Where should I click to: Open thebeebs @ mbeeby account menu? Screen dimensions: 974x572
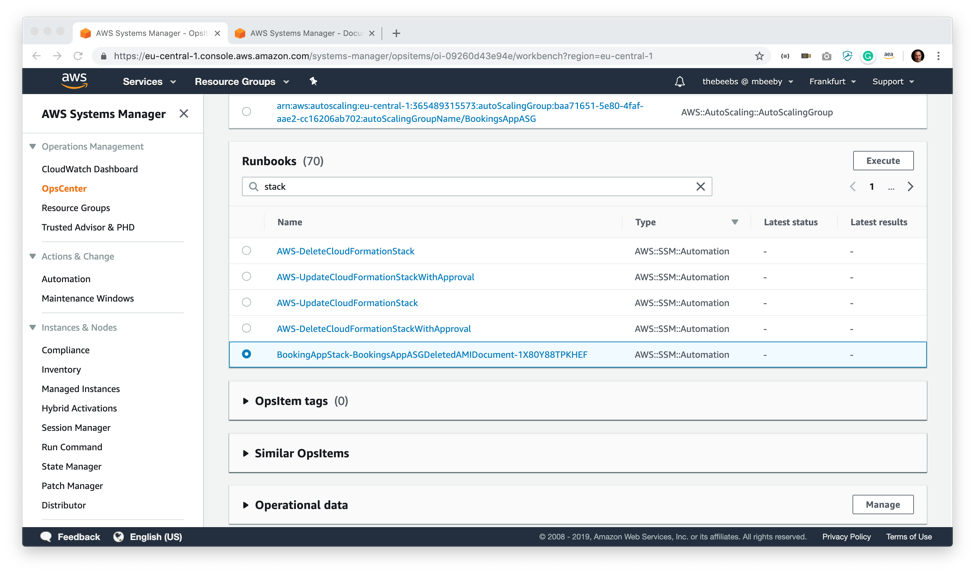[x=747, y=81]
